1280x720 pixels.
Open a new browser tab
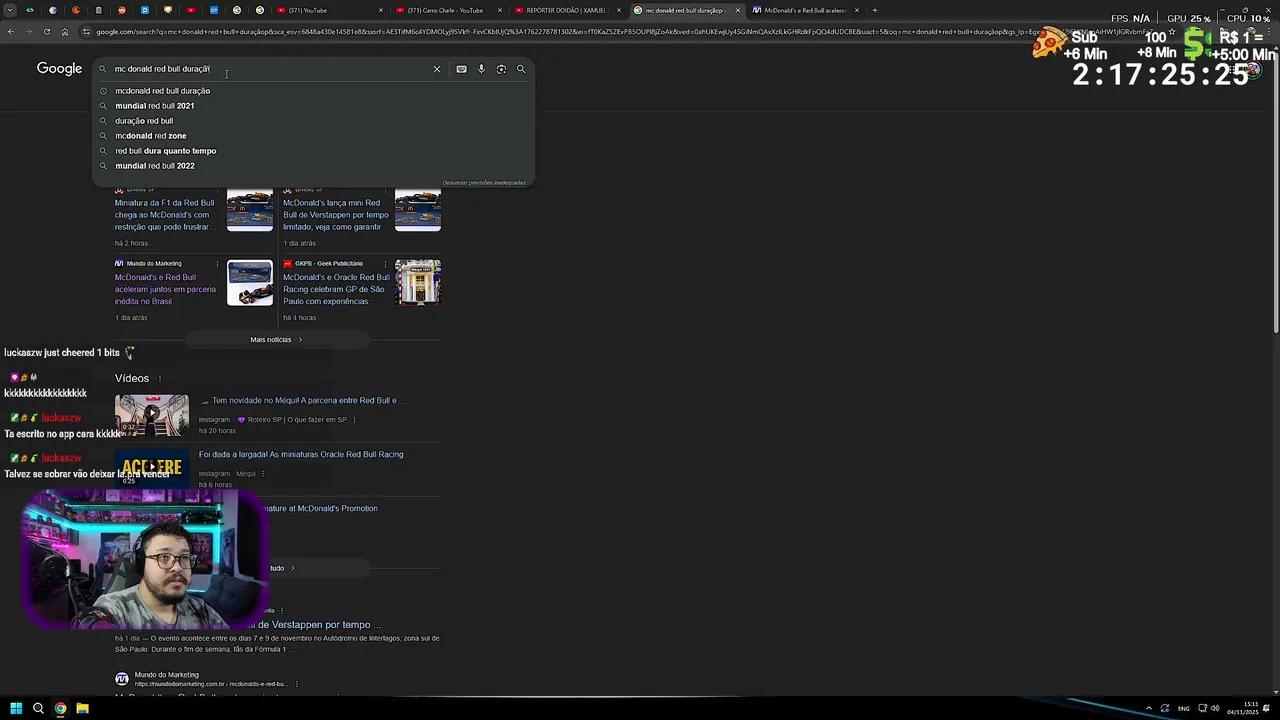point(874,10)
